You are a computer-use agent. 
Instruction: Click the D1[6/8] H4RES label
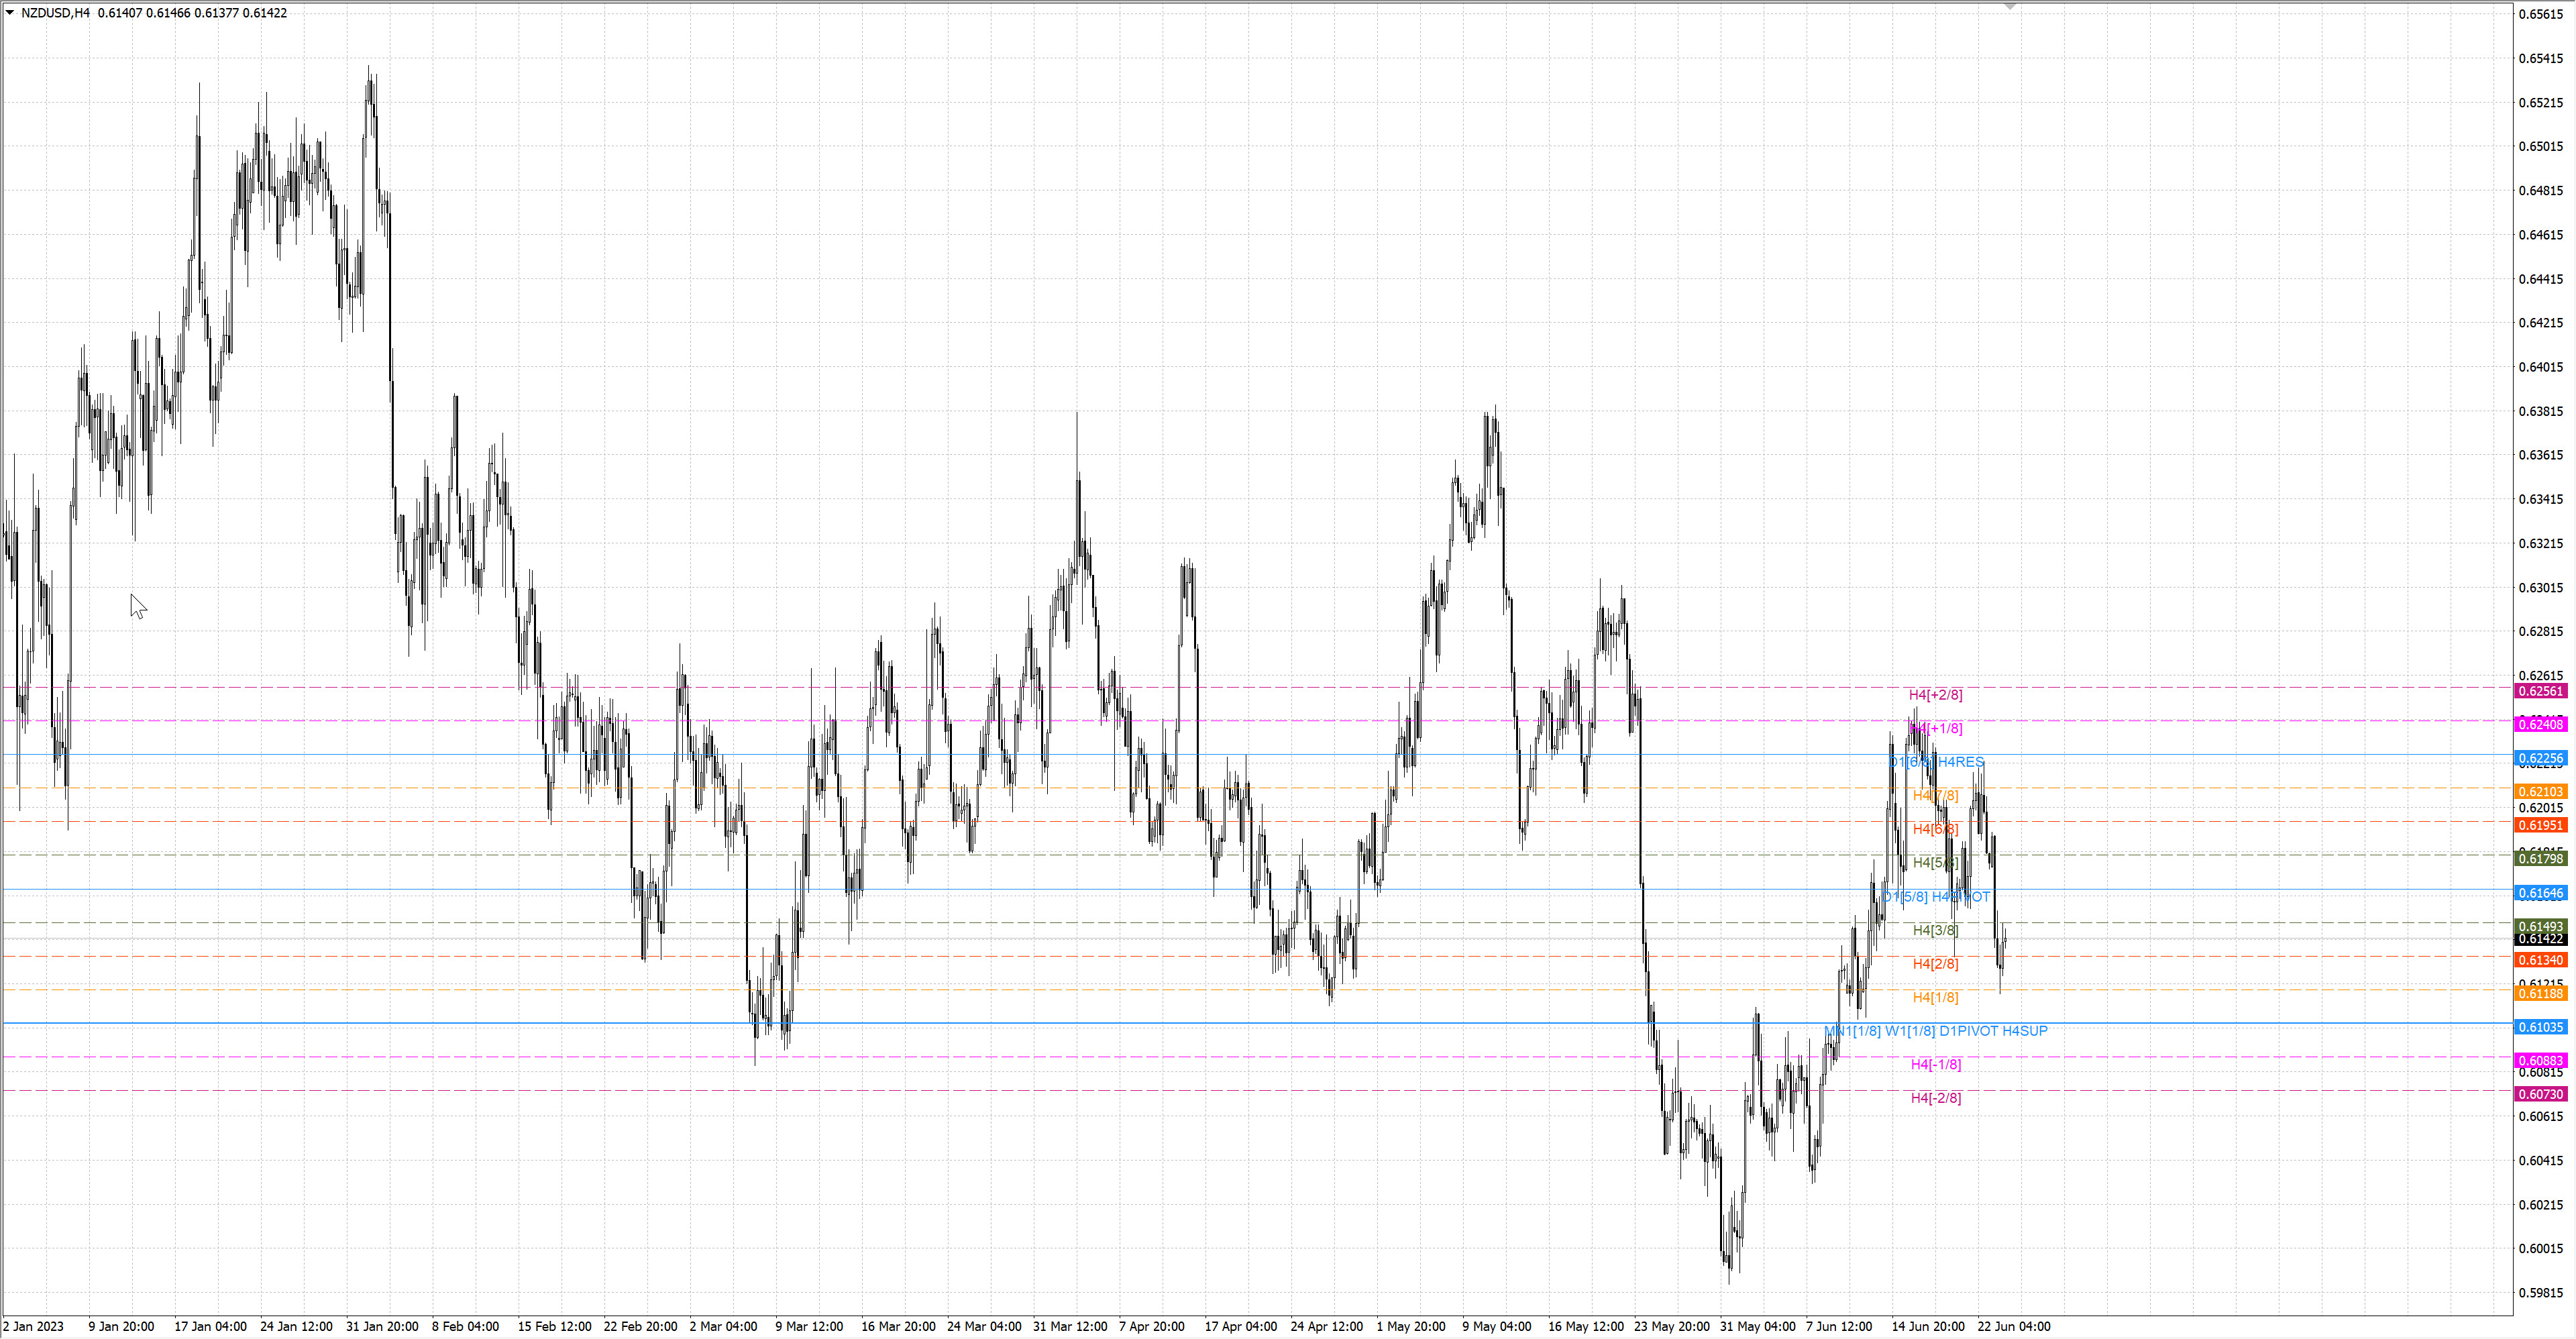click(1936, 762)
